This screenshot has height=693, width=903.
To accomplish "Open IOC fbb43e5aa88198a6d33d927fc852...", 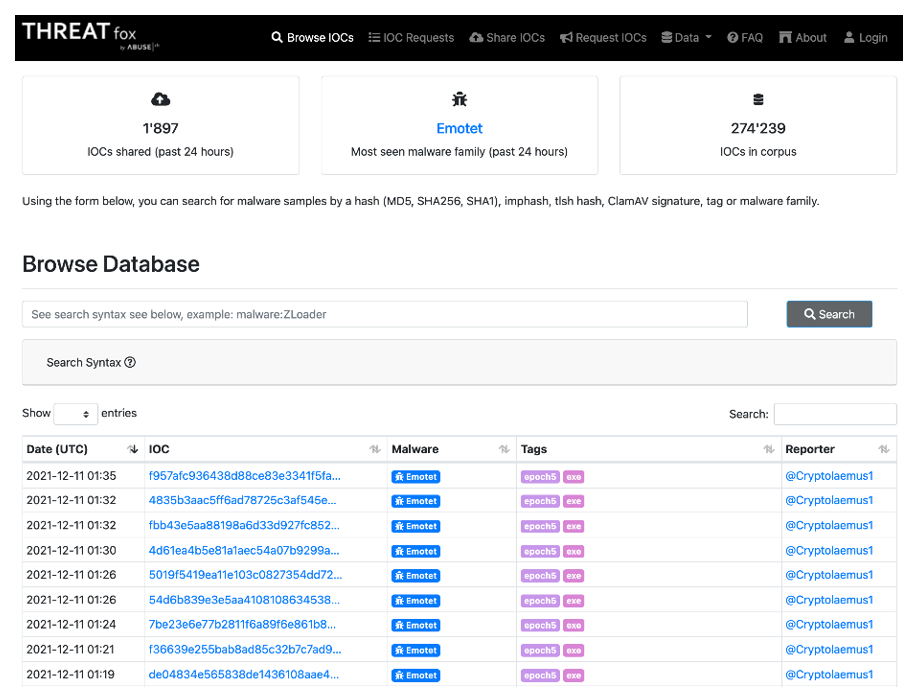I will 244,525.
